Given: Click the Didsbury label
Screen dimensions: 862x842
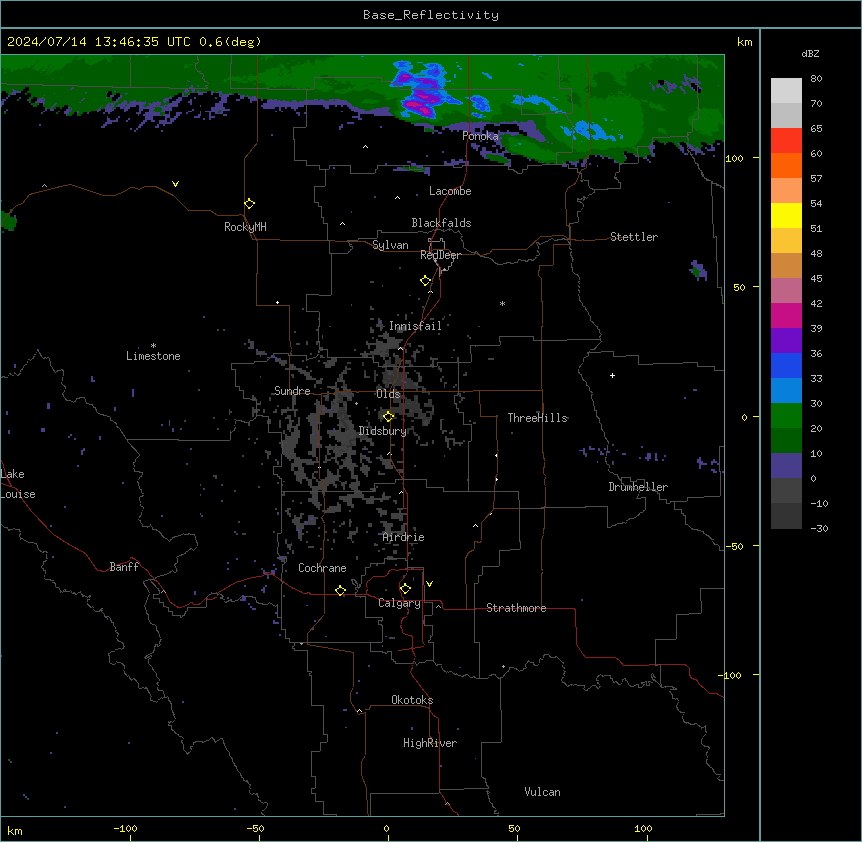Looking at the screenshot, I should pos(383,431).
